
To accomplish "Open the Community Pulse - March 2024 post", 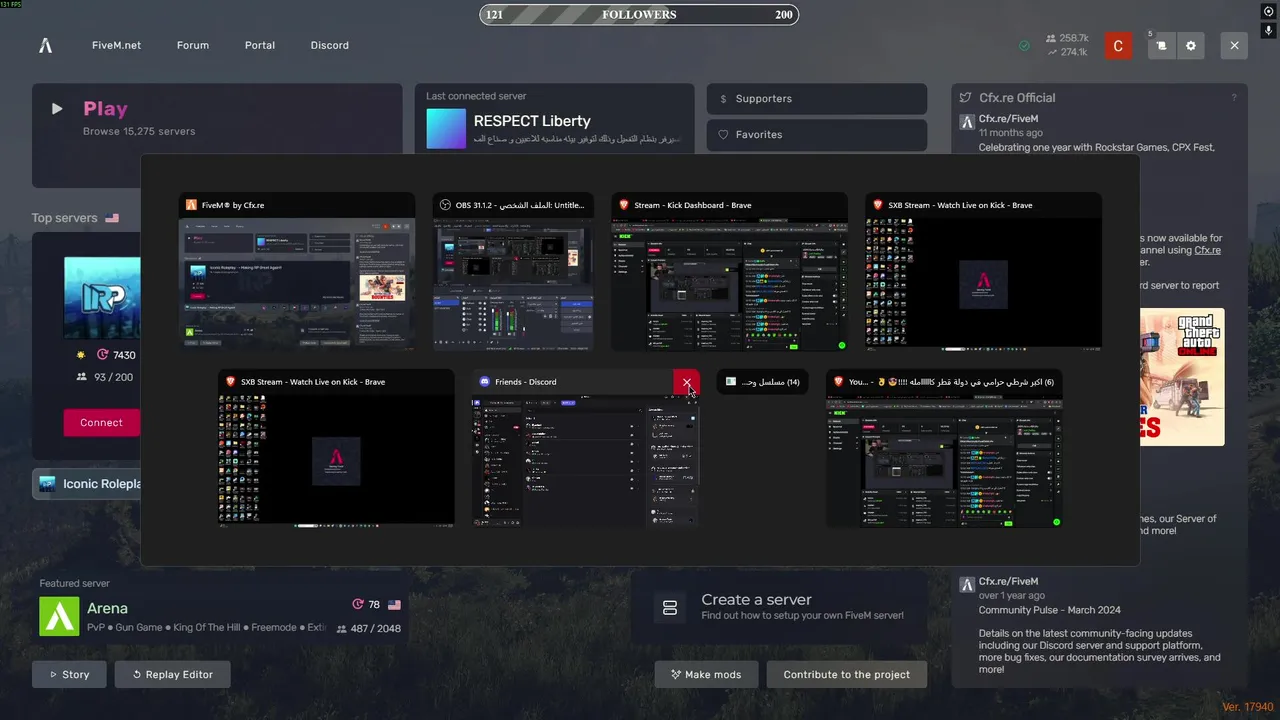I will point(1049,610).
